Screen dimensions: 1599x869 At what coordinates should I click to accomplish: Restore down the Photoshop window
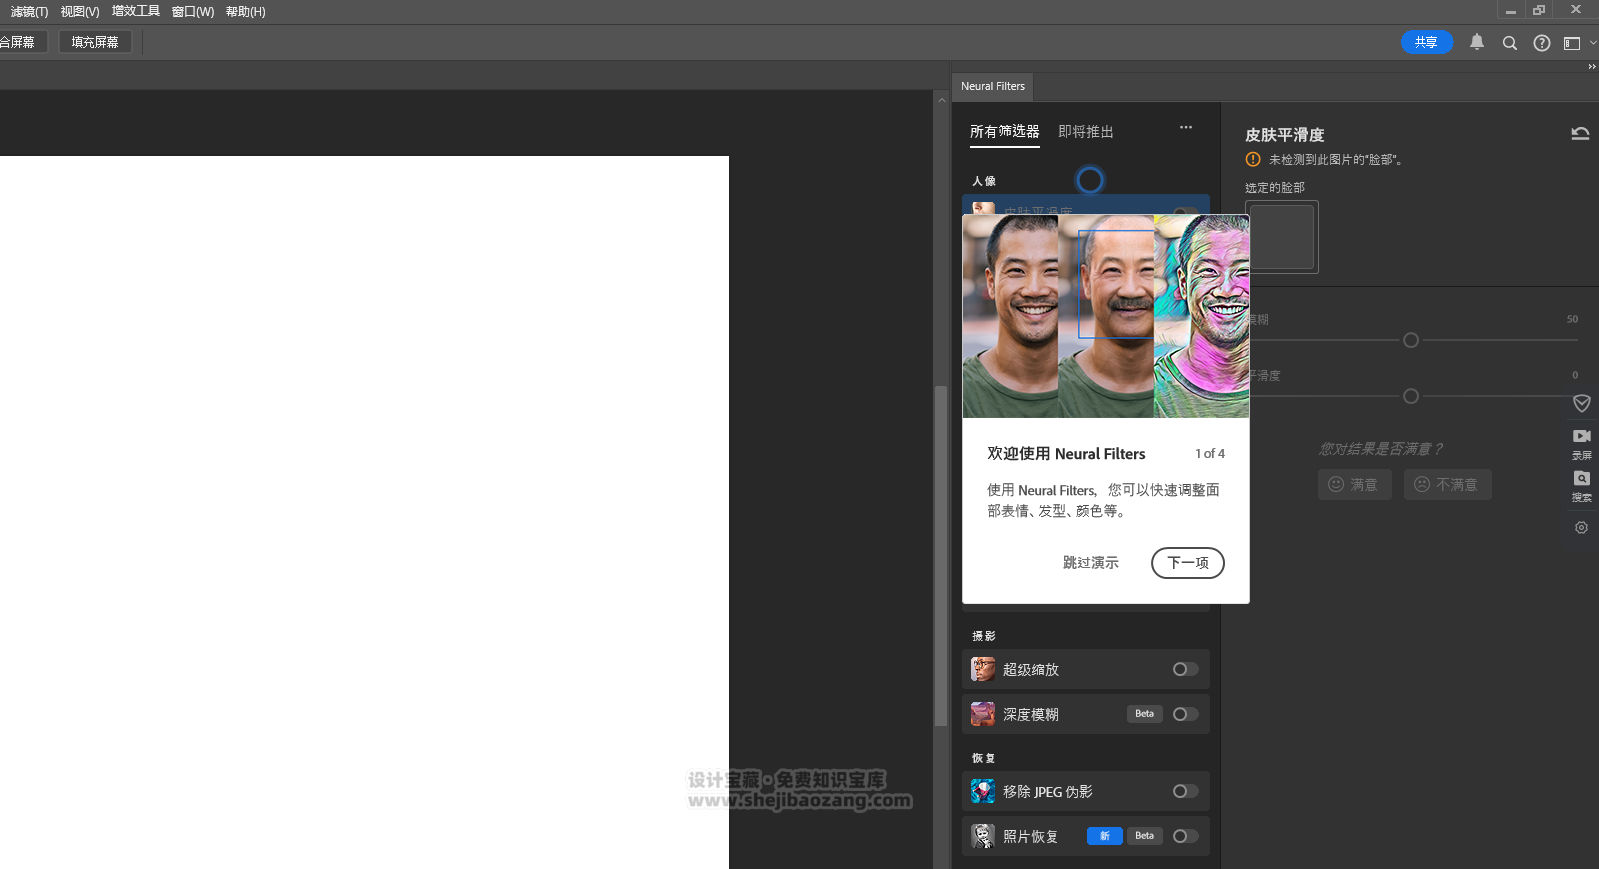(1539, 10)
